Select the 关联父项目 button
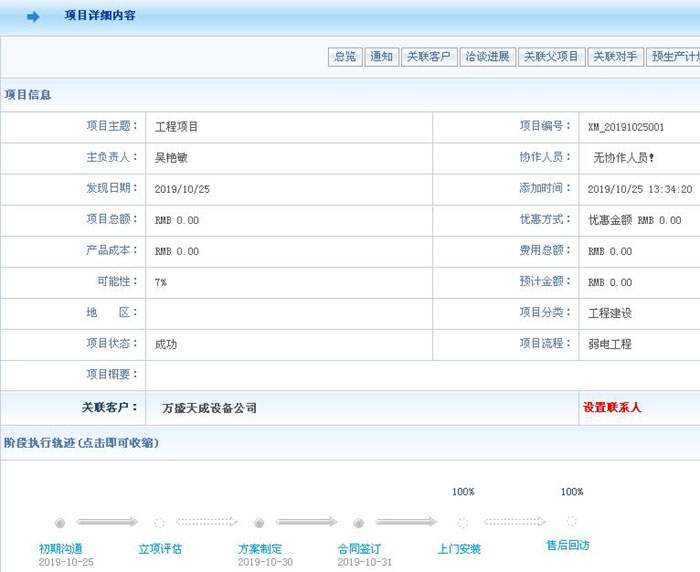The image size is (700, 572). [552, 57]
